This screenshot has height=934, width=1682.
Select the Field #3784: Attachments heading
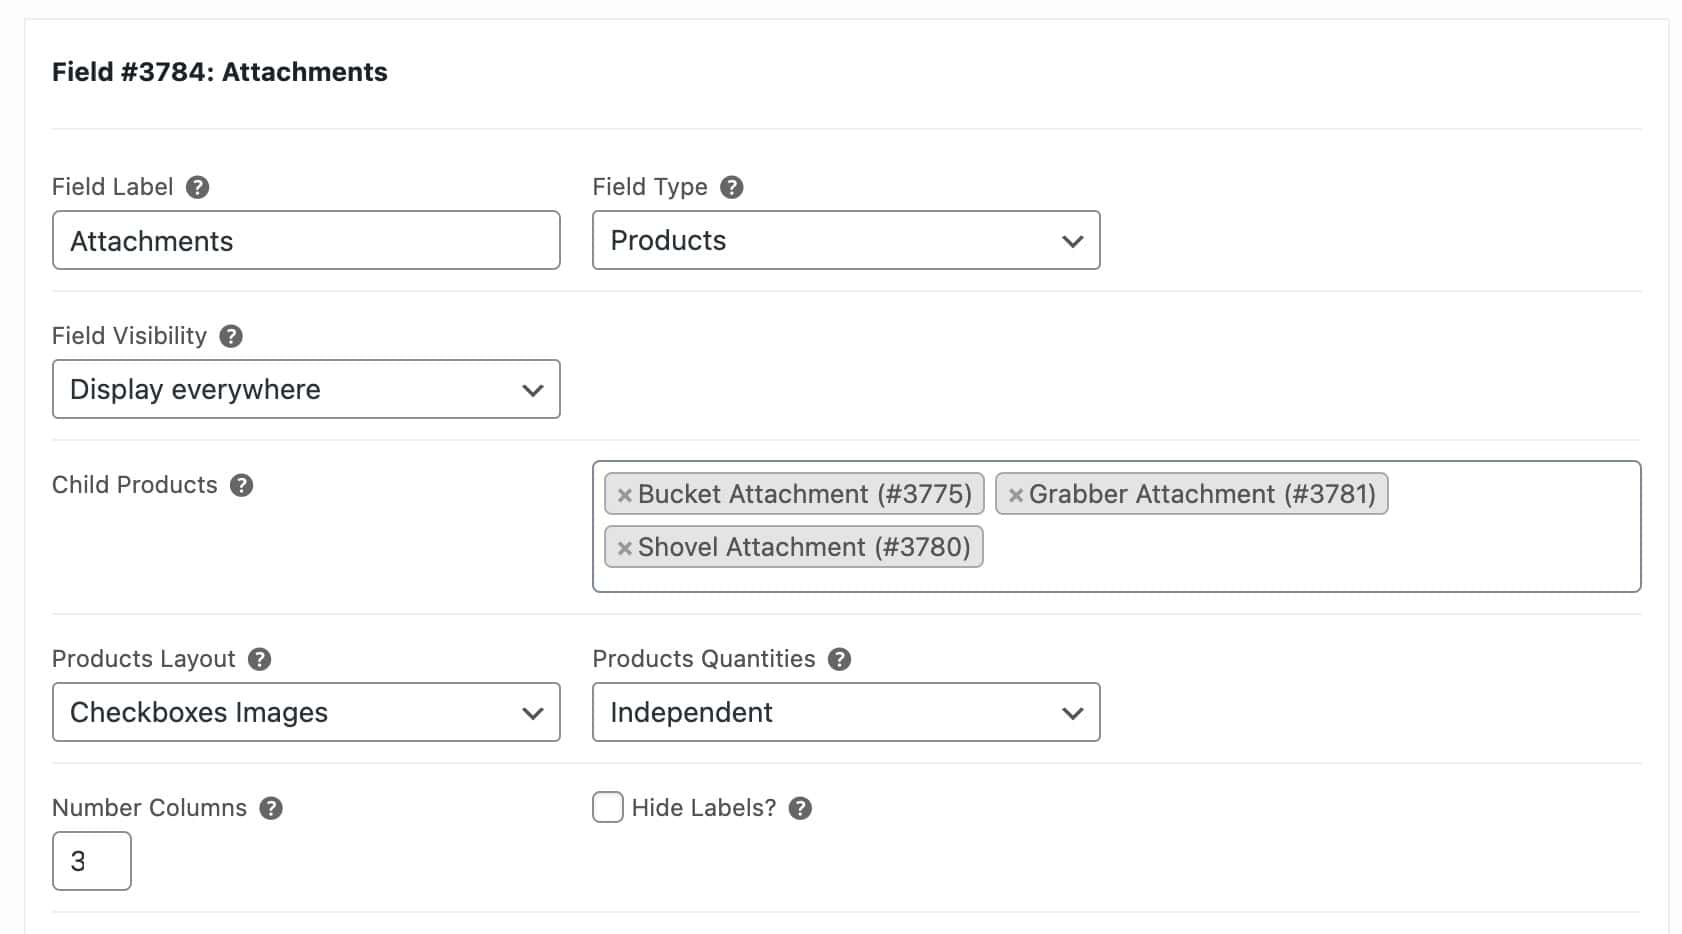[x=220, y=71]
